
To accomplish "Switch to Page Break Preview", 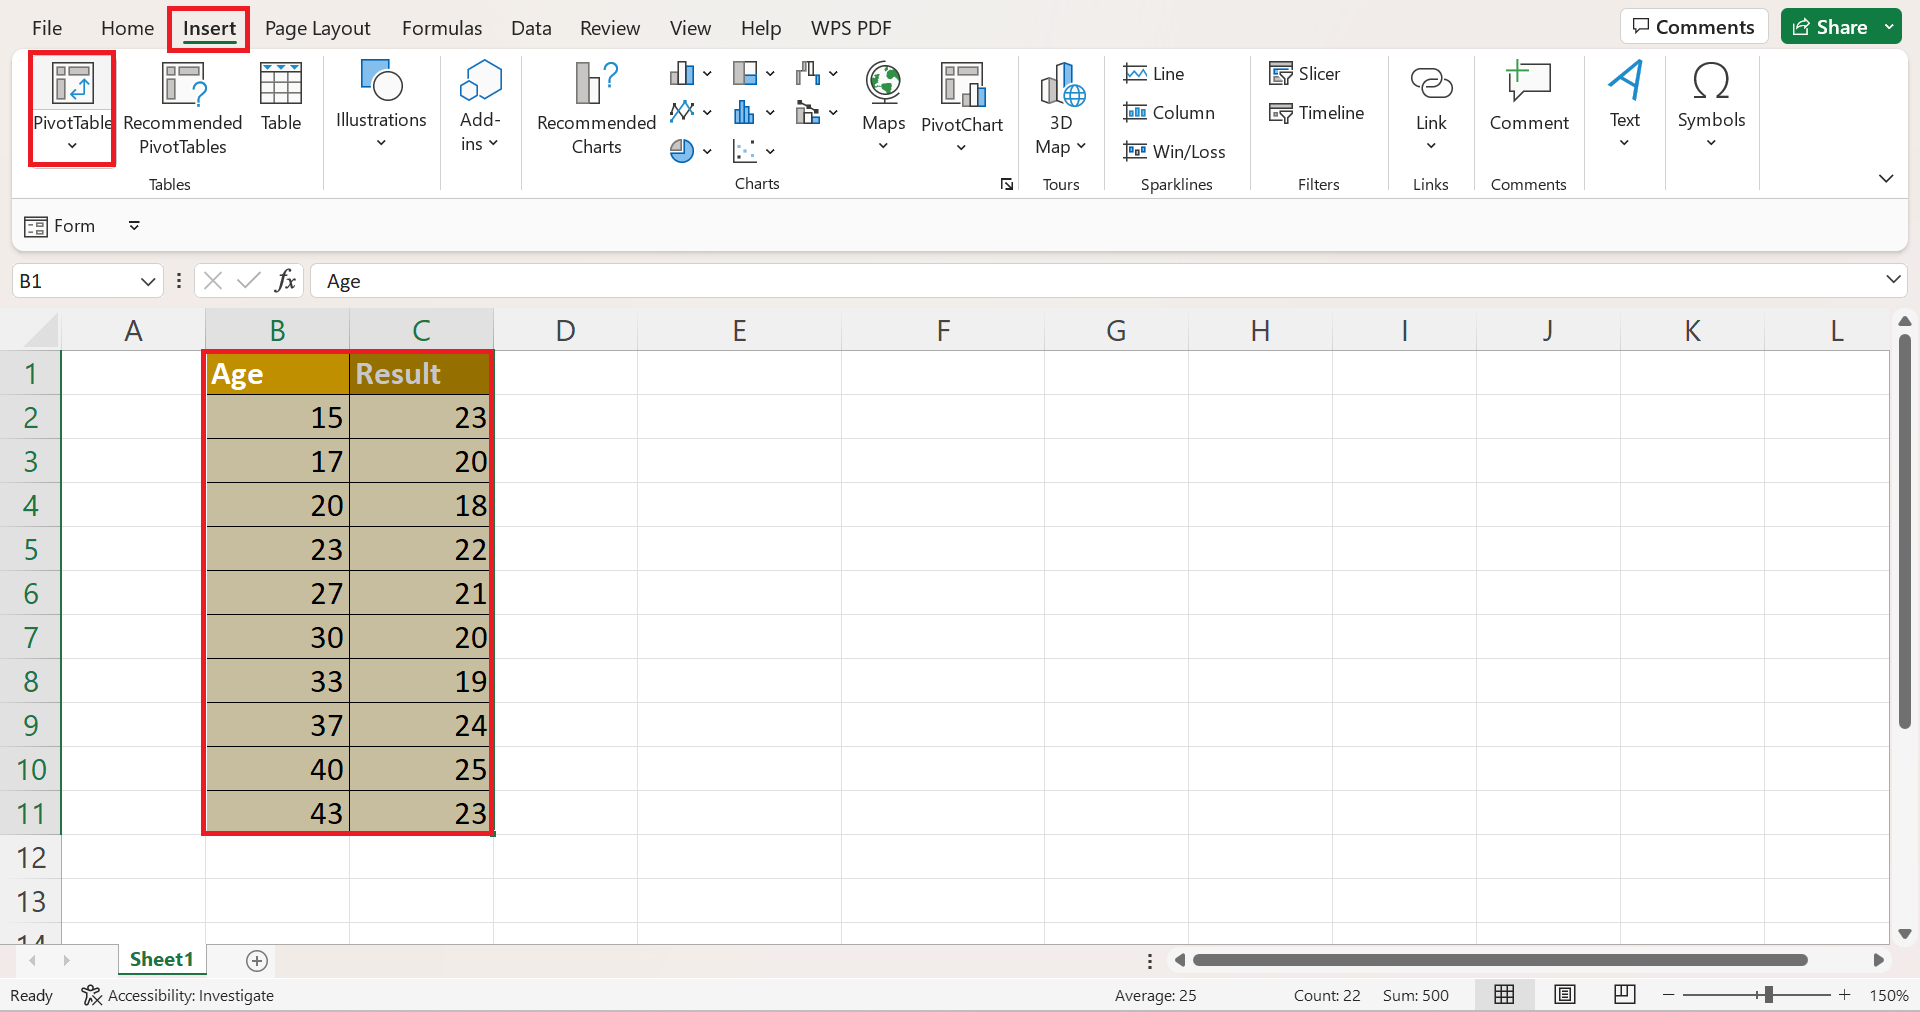I will click(x=1625, y=994).
